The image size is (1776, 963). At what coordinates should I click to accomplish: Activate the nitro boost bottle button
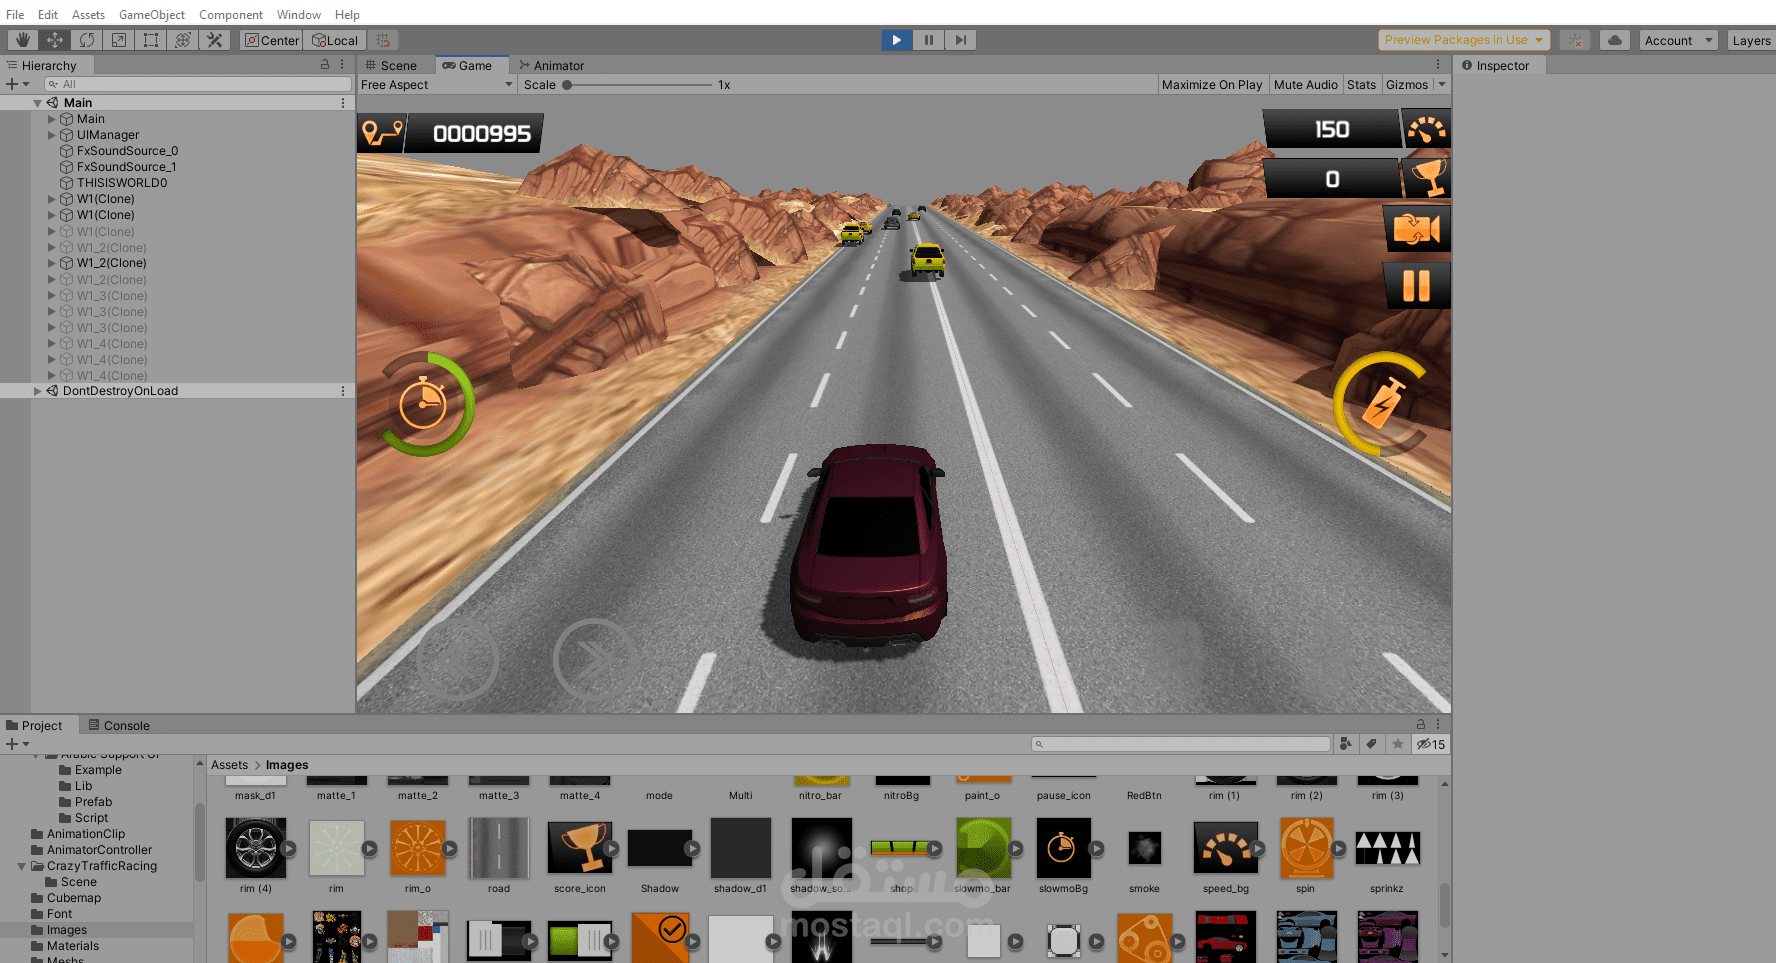click(1383, 403)
